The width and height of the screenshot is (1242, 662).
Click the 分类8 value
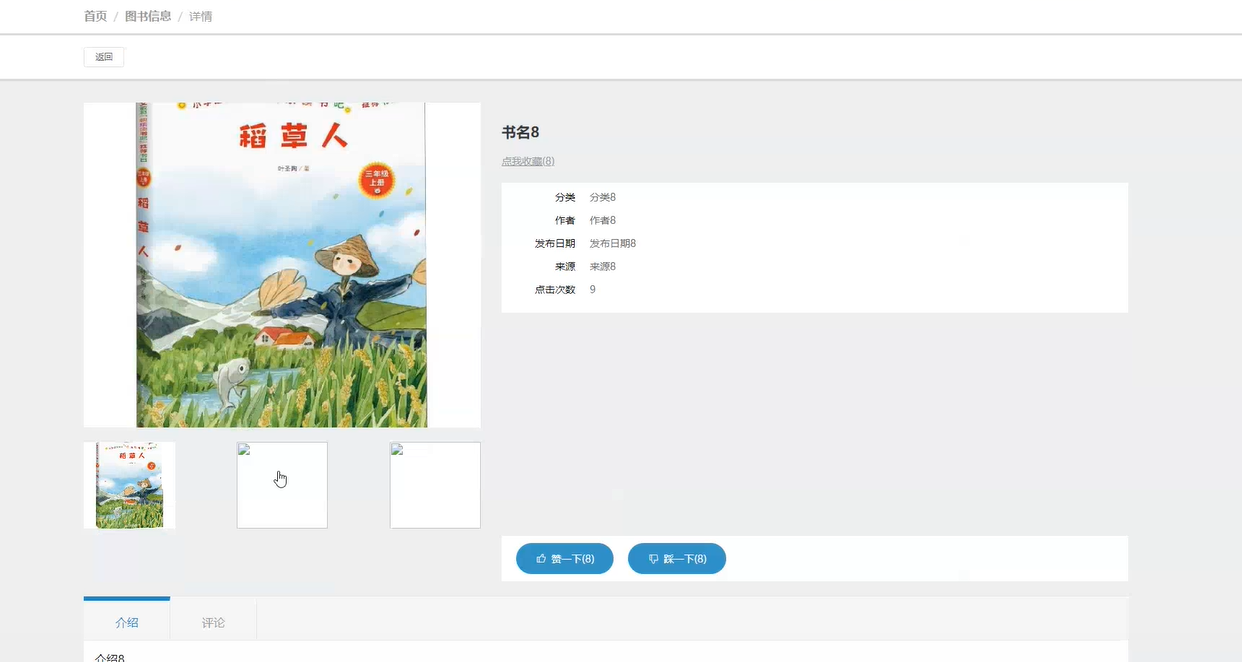click(x=603, y=197)
